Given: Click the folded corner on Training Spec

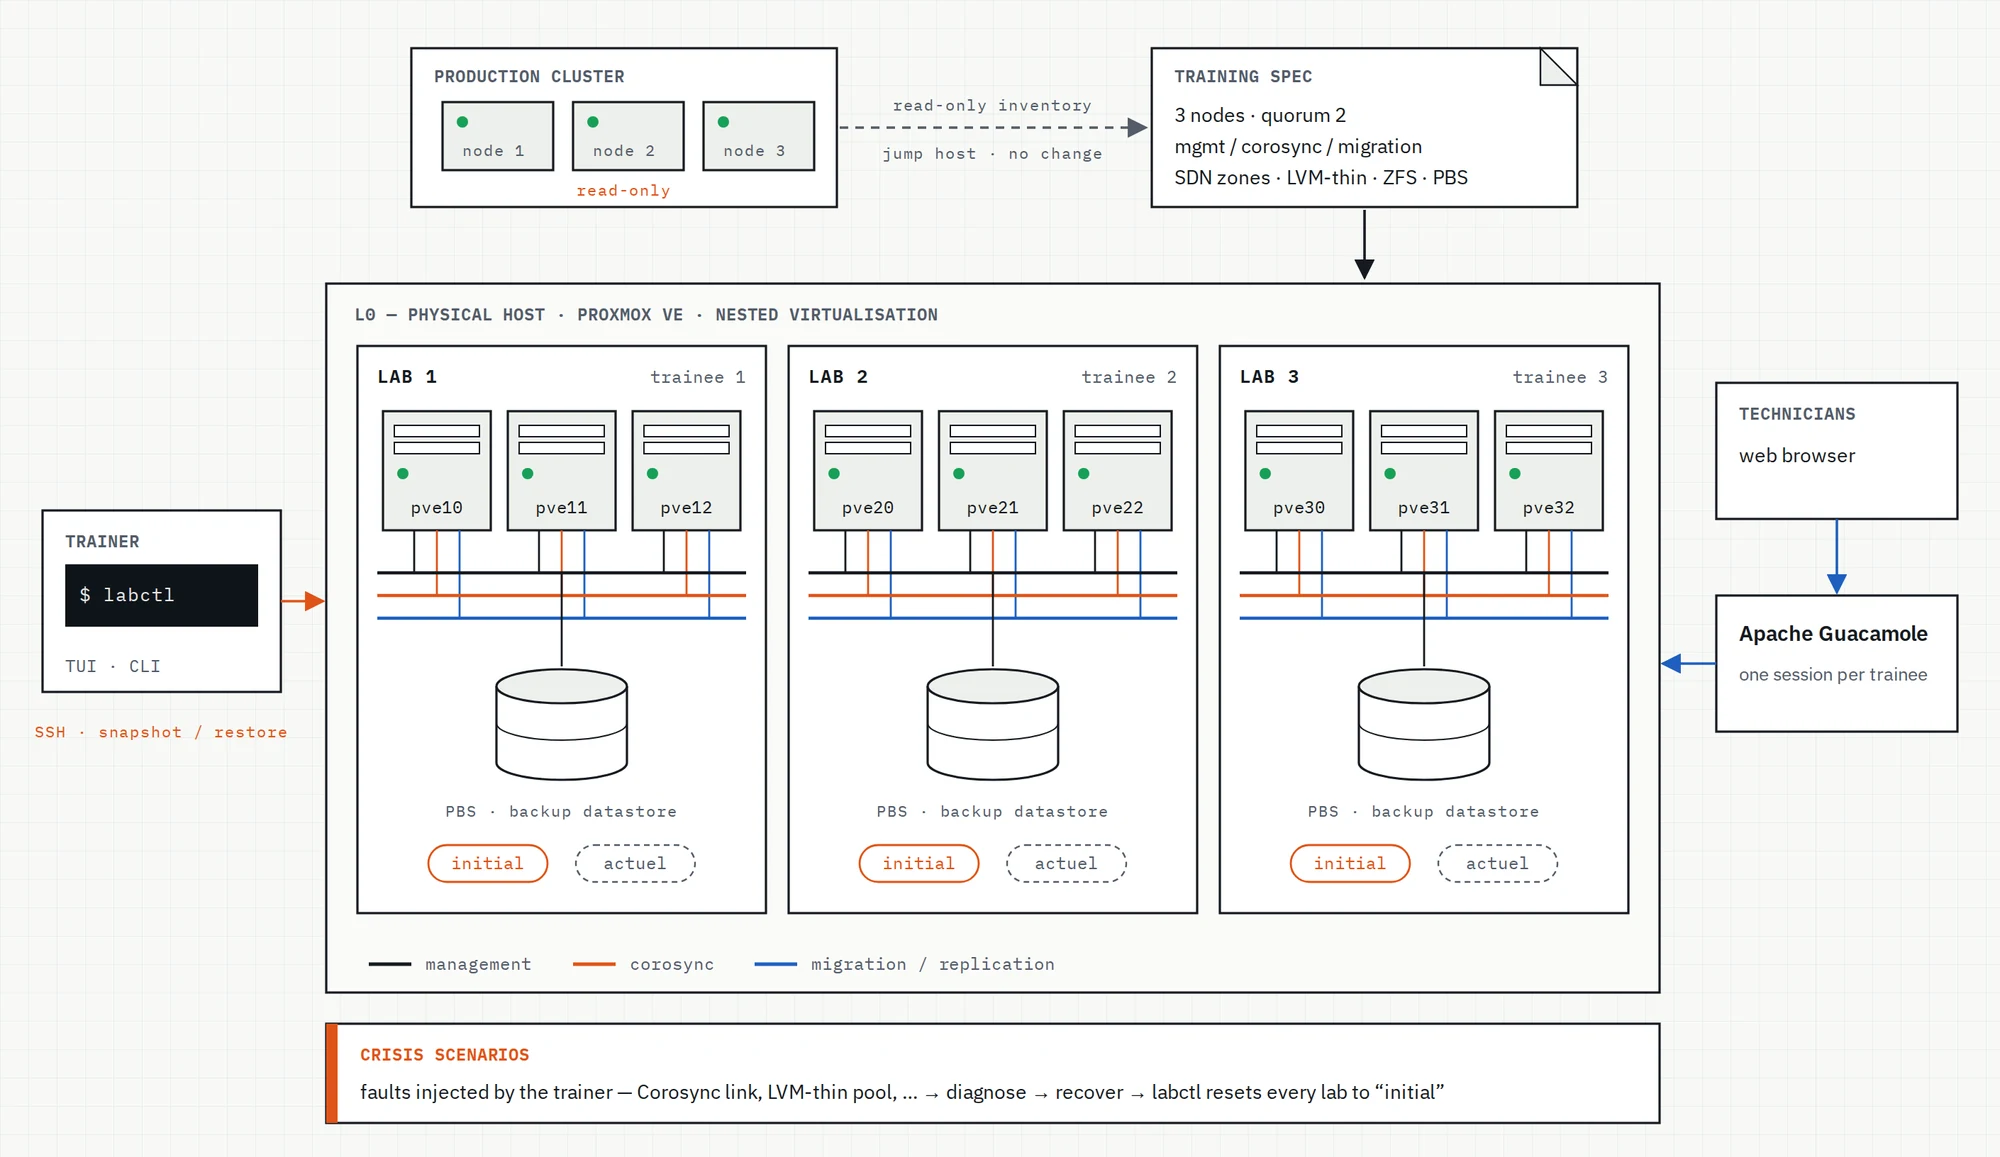Looking at the screenshot, I should tap(1558, 67).
